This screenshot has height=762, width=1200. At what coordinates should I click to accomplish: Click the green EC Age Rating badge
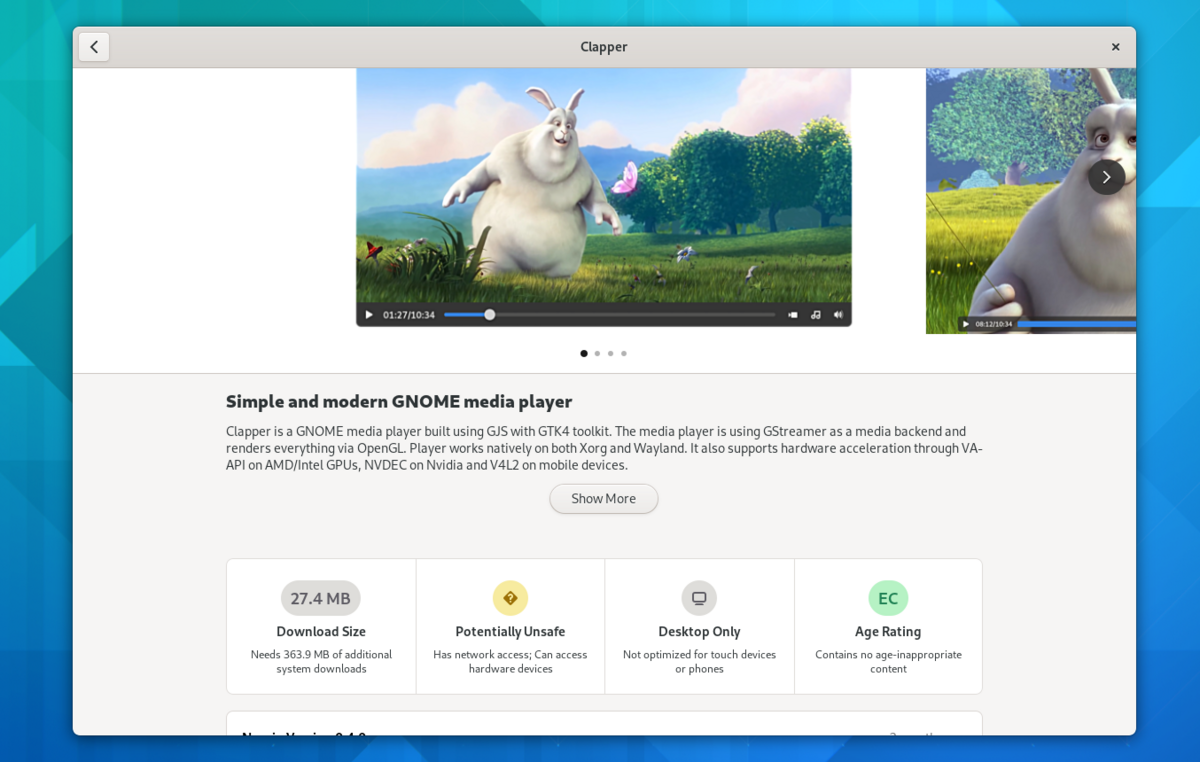[888, 597]
